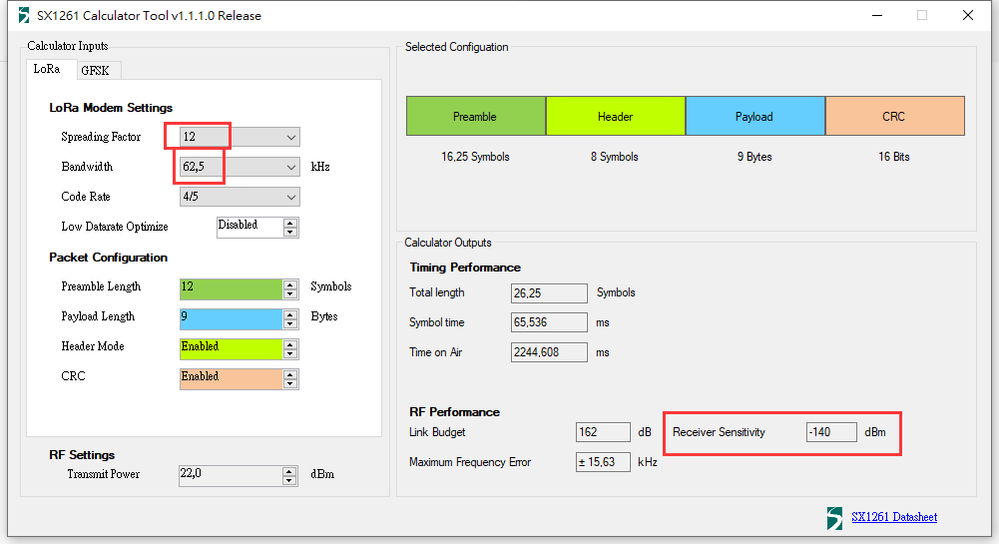Viewport: 999px width, 544px height.
Task: Click the Receiver Sensitivity output field
Action: [831, 432]
